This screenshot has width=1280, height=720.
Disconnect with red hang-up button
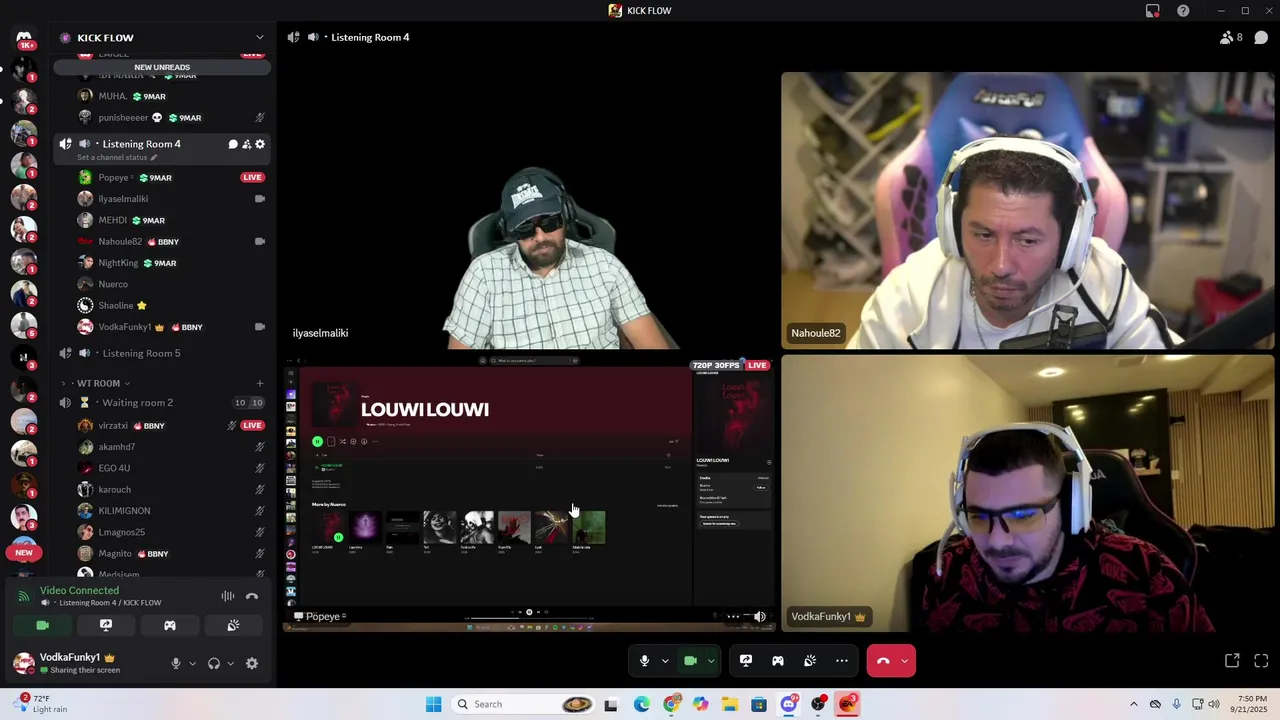pos(882,660)
